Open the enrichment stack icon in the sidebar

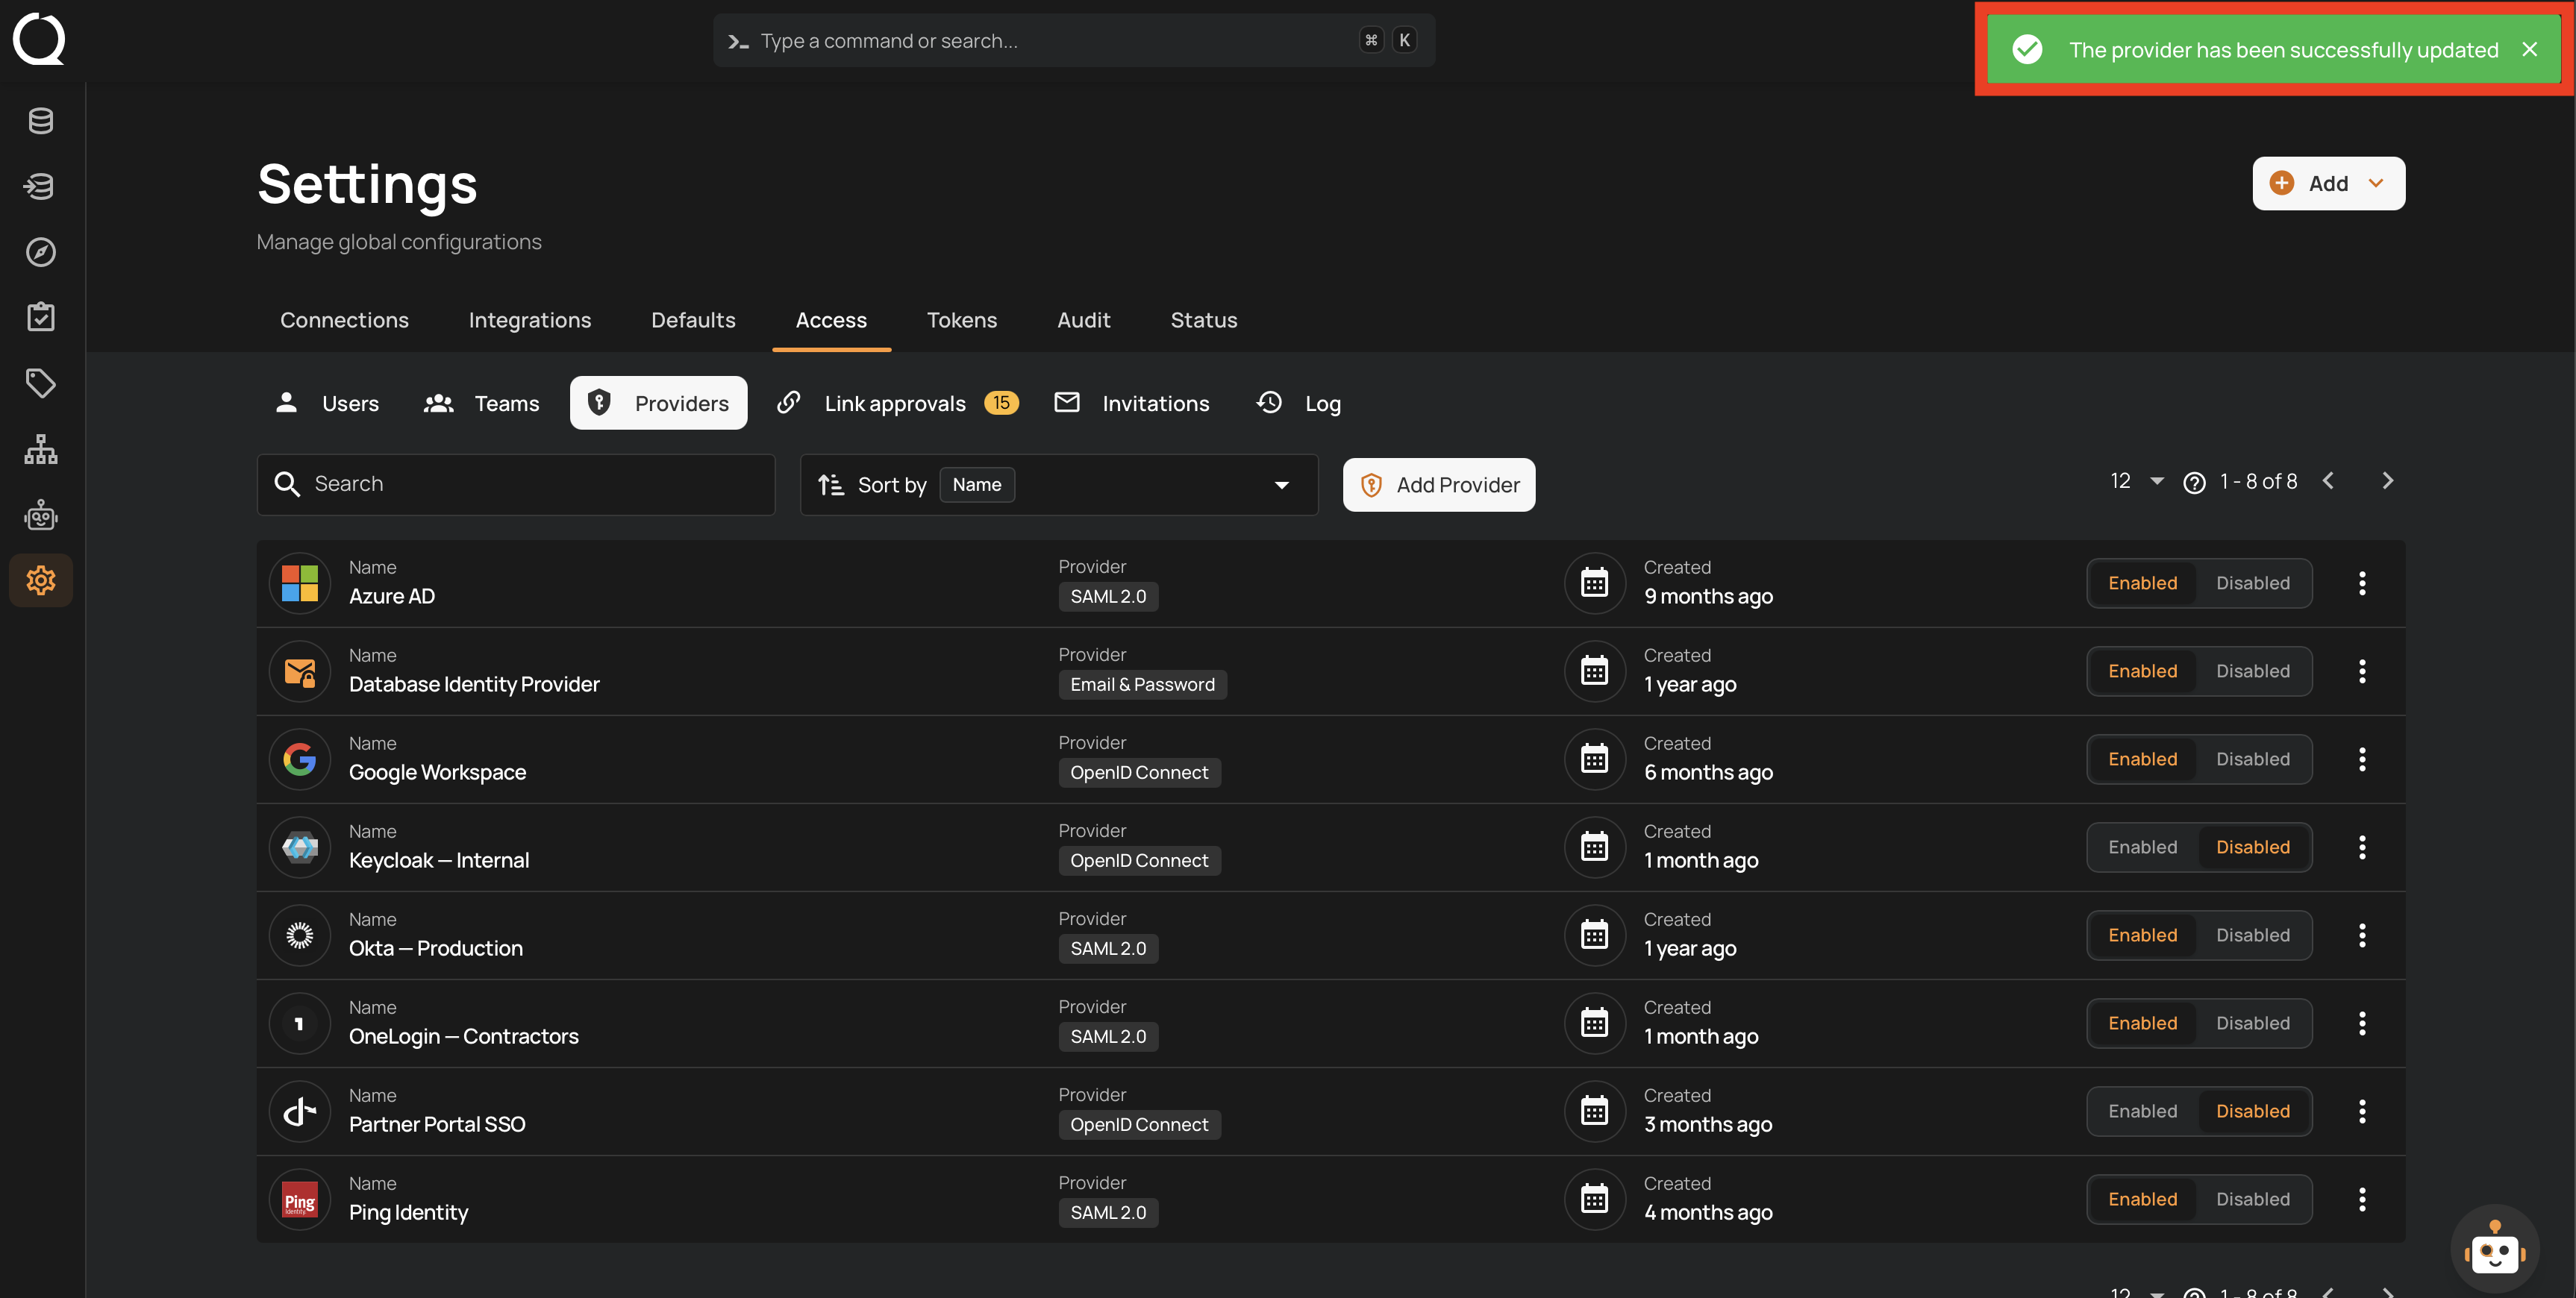pyautogui.click(x=41, y=186)
